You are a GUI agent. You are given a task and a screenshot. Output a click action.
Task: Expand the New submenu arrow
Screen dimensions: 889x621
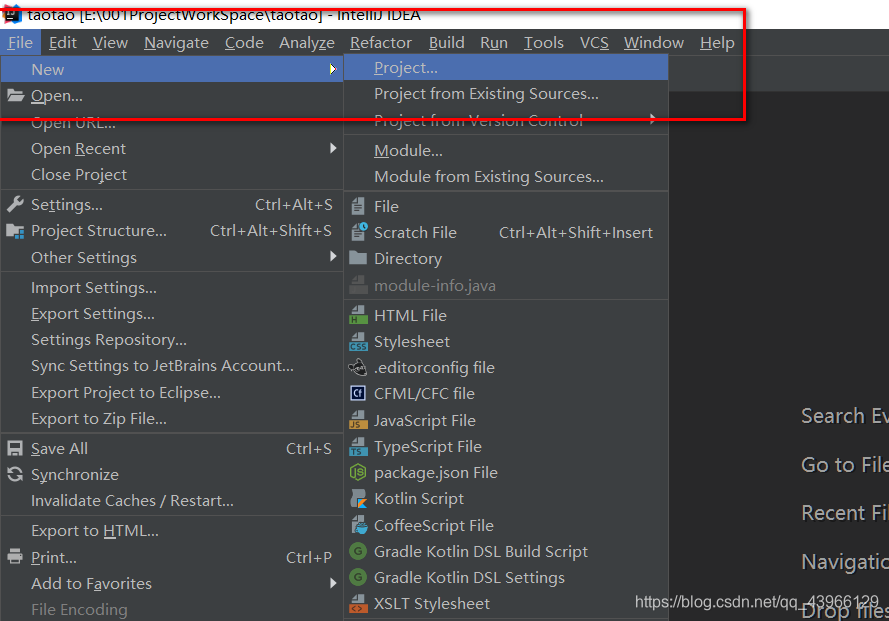(333, 69)
